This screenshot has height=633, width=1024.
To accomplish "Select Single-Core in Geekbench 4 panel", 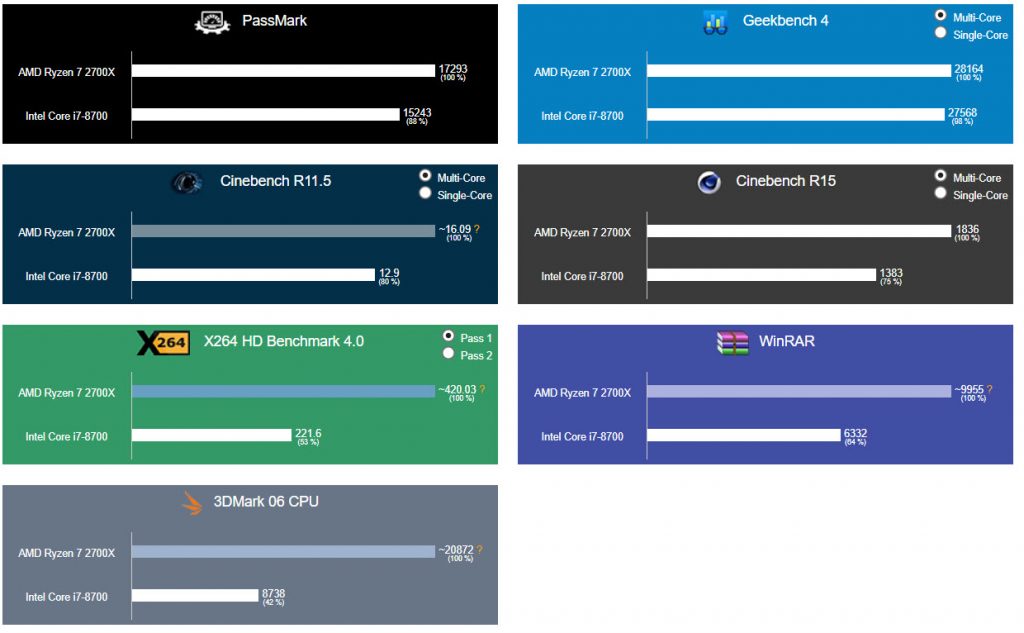I will point(940,33).
